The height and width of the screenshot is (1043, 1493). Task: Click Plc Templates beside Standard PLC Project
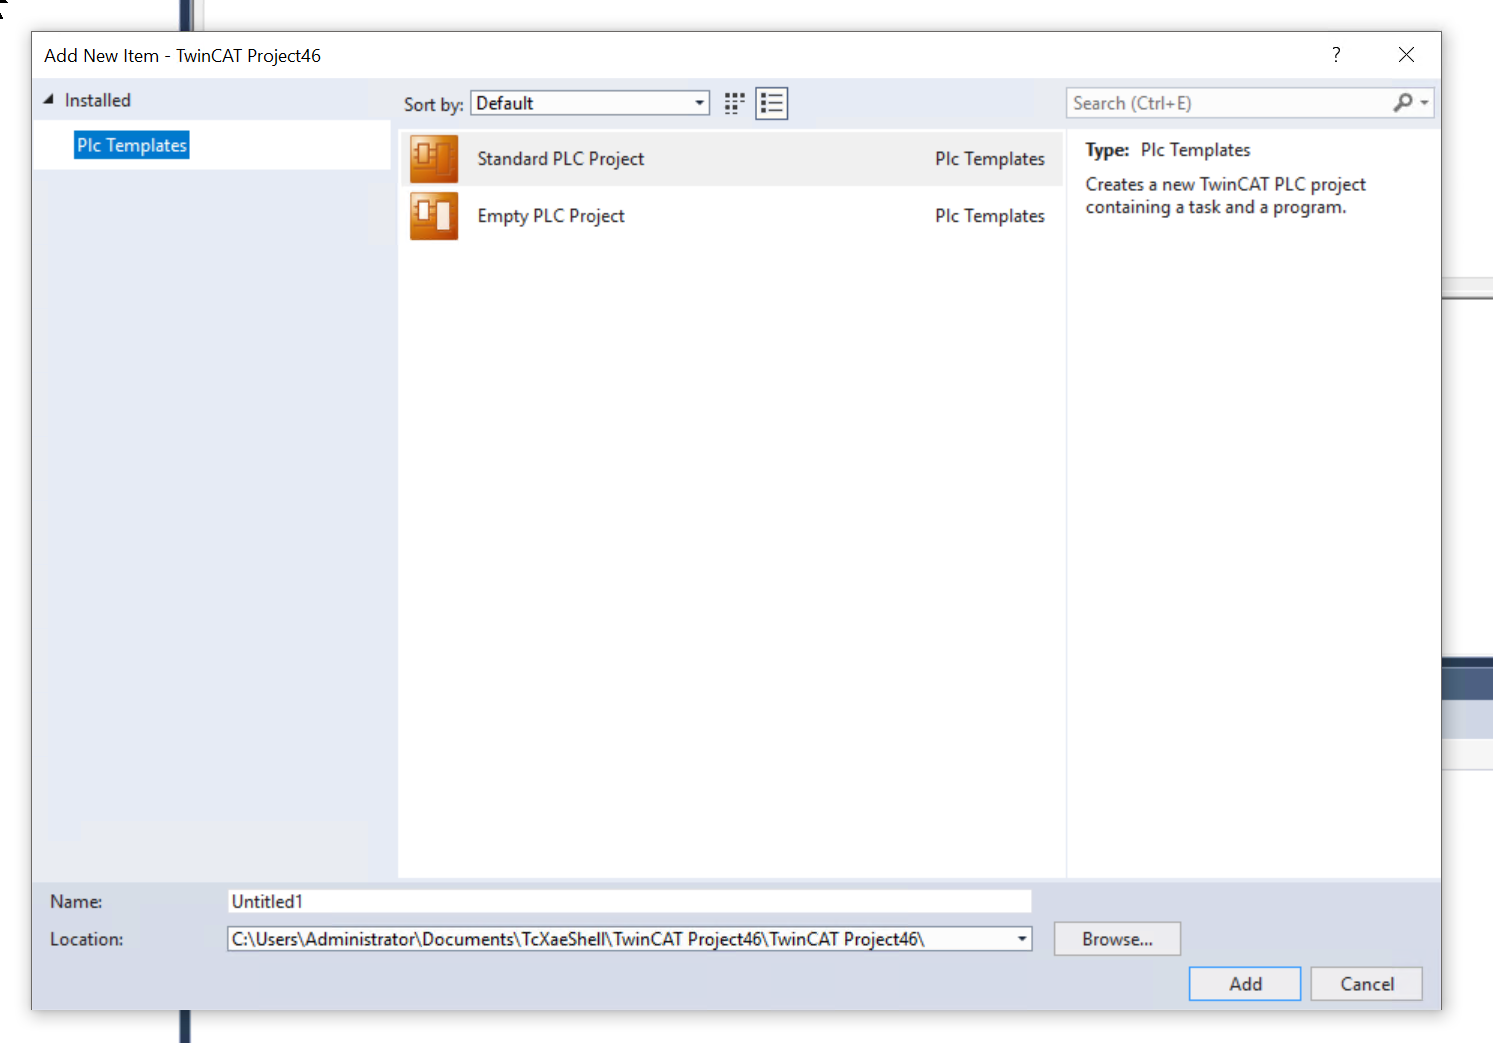click(990, 159)
